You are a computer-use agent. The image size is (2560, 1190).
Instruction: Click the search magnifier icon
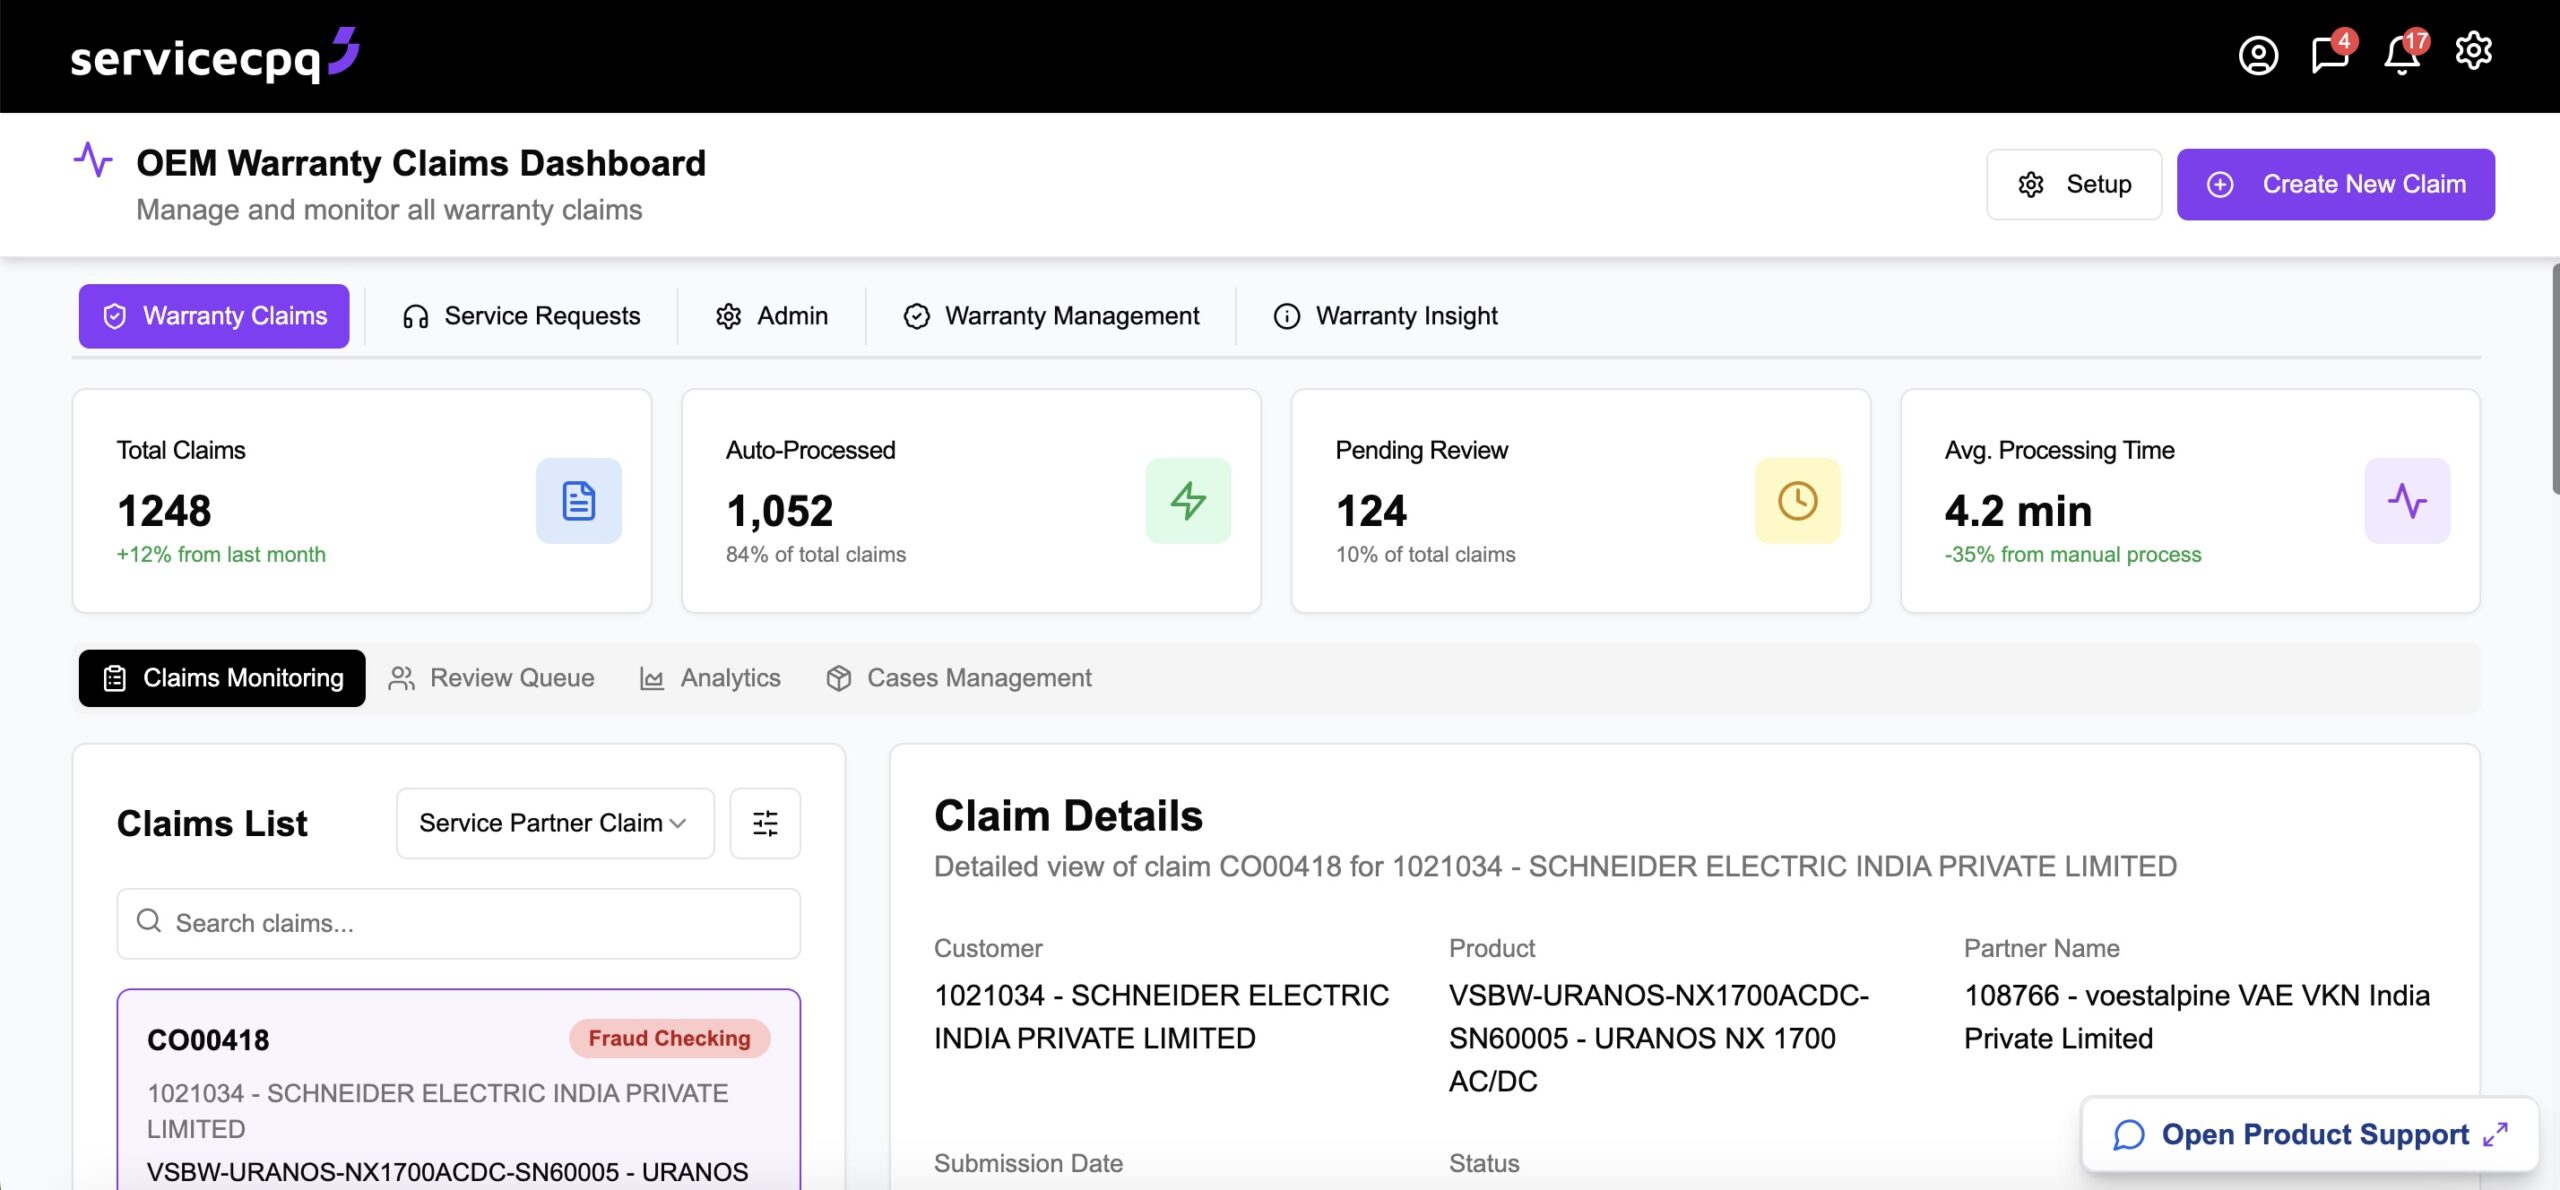[149, 921]
